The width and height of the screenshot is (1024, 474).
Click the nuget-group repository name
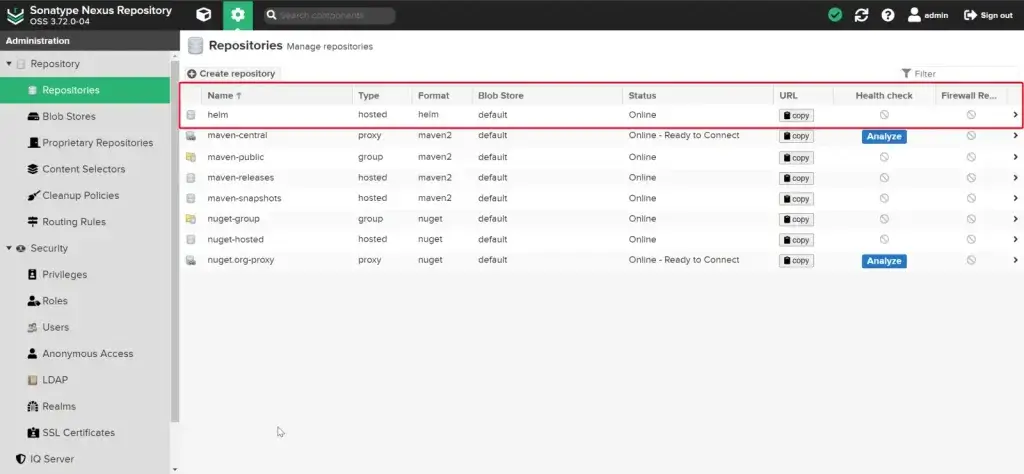(x=234, y=219)
